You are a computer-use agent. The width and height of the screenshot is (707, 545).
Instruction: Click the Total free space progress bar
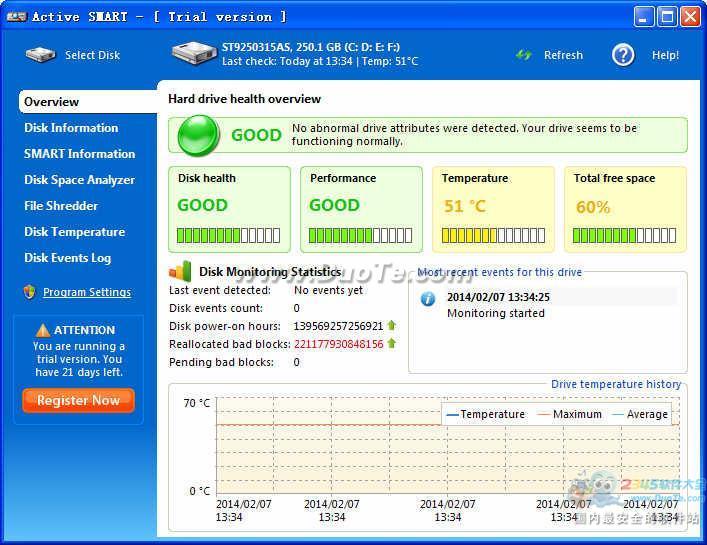(x=624, y=235)
